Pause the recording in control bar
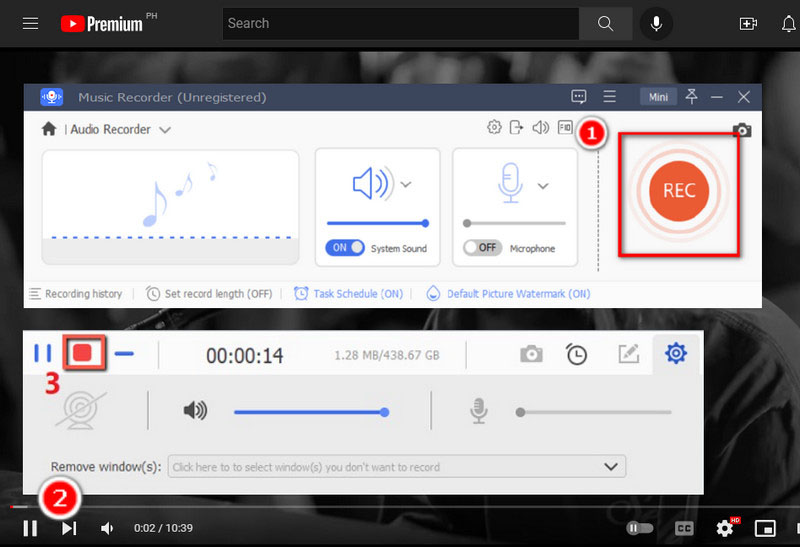800x547 pixels. click(43, 353)
